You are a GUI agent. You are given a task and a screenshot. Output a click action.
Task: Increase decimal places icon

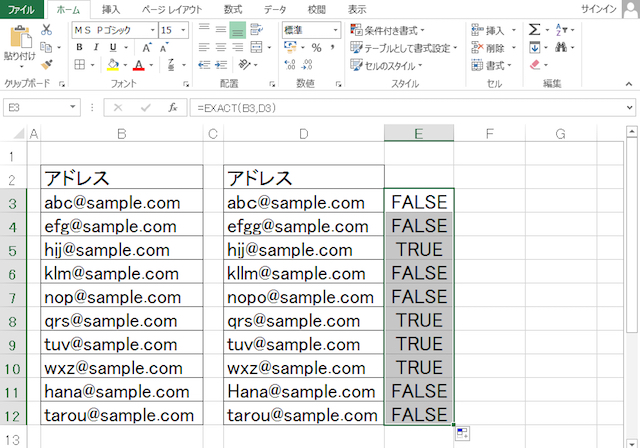[290, 65]
